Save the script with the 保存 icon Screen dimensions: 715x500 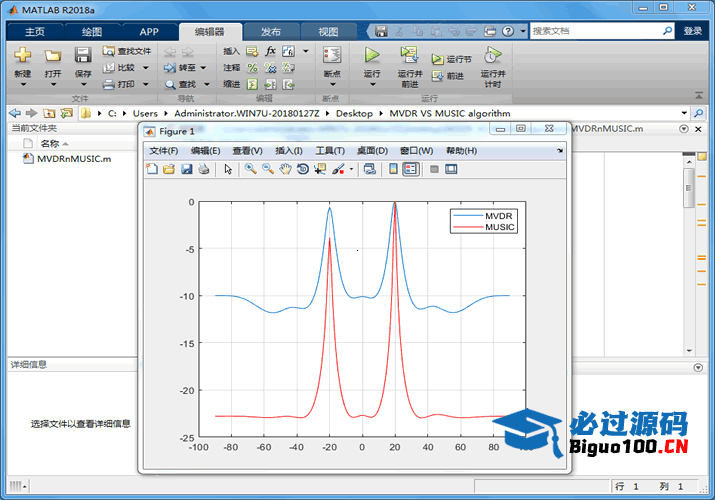pyautogui.click(x=83, y=55)
